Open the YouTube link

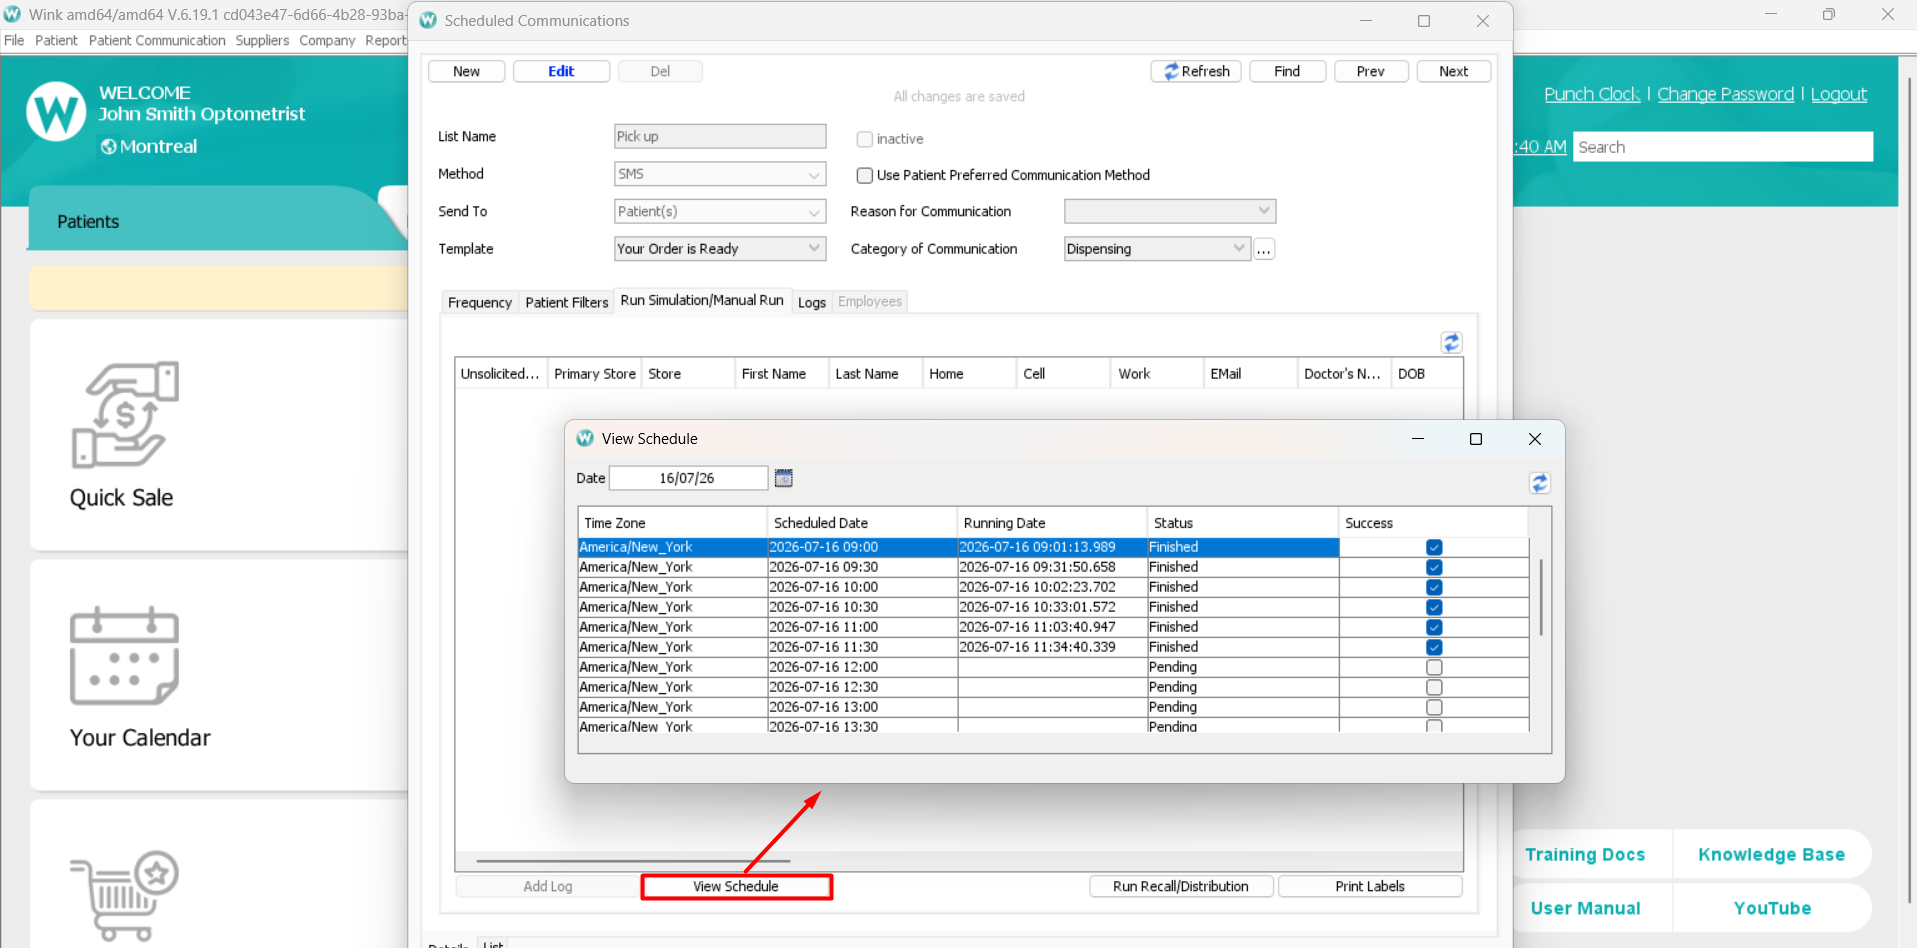click(x=1773, y=908)
